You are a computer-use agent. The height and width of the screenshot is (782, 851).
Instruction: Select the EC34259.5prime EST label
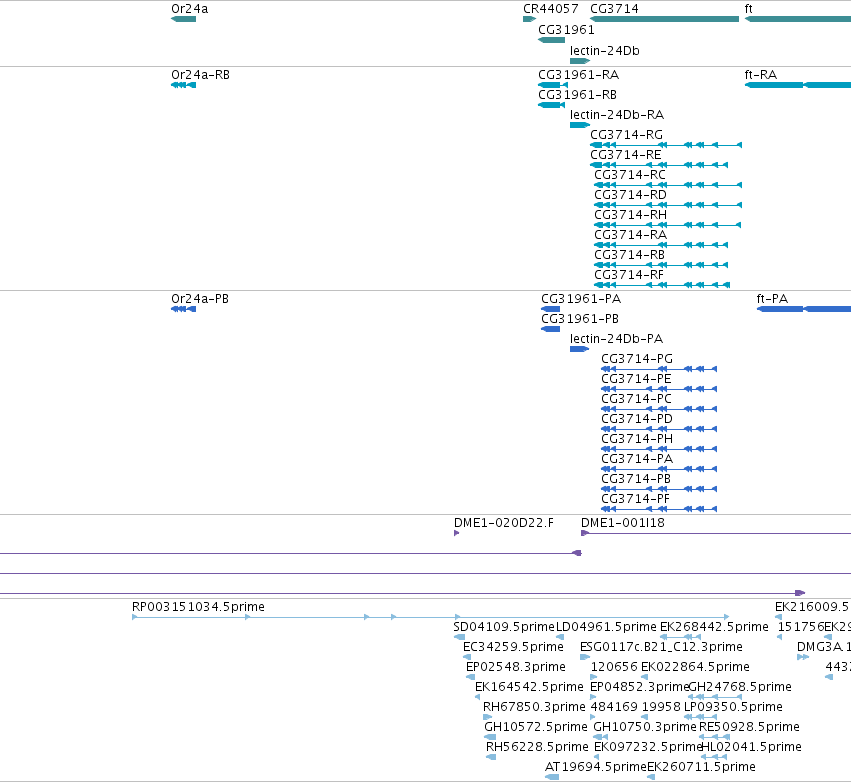coord(513,647)
